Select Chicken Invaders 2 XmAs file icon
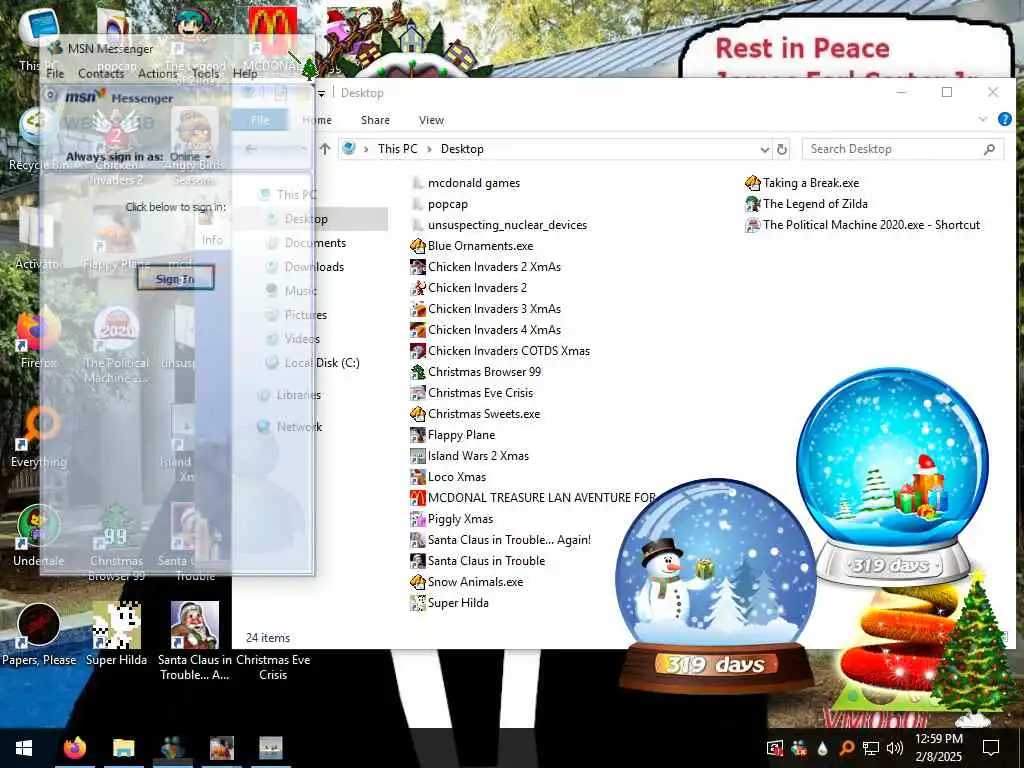Viewport: 1024px width, 768px height. pos(417,267)
